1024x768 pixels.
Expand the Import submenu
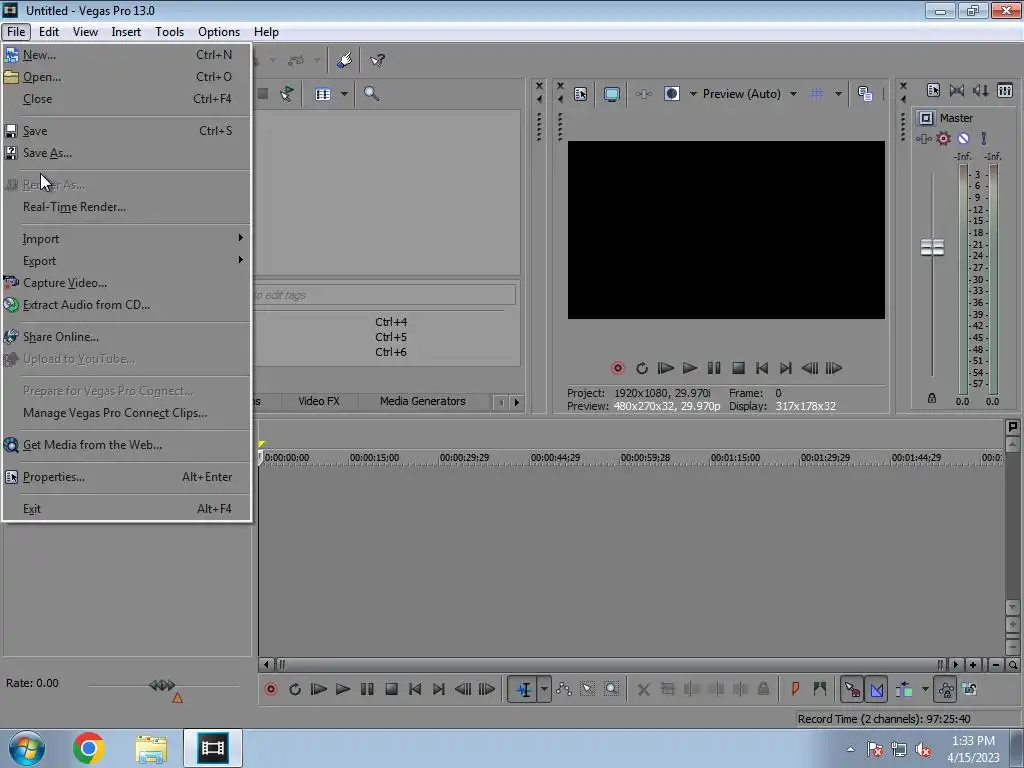click(127, 239)
